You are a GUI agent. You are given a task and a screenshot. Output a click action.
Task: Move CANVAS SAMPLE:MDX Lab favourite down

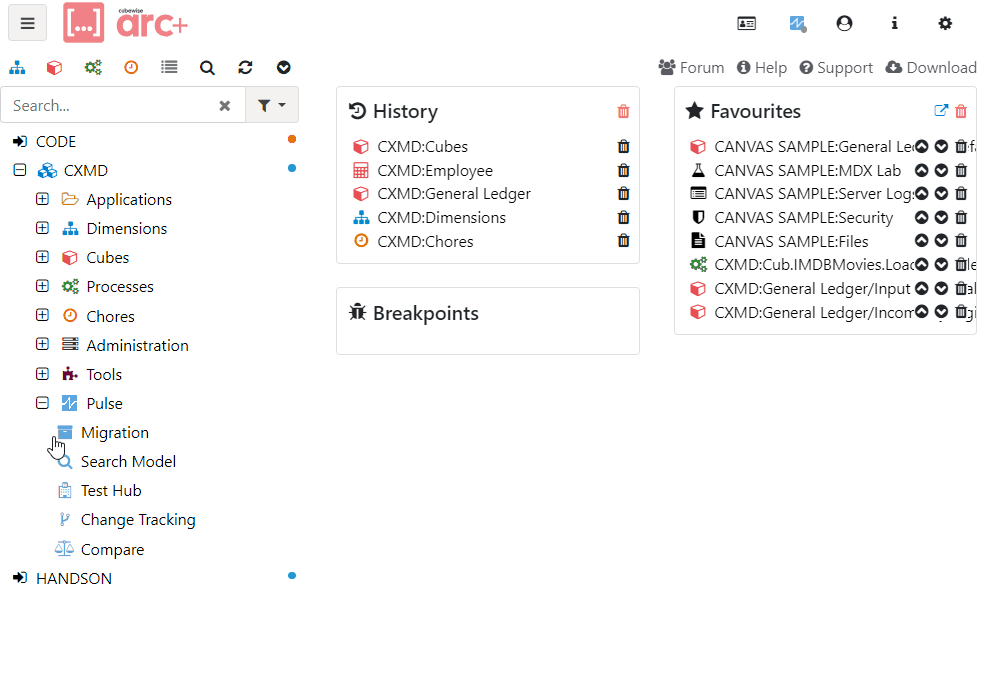pyautogui.click(x=941, y=171)
